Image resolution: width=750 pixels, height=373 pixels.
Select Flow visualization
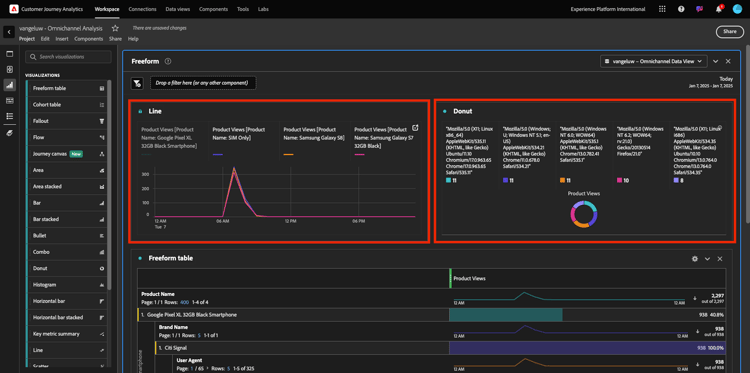pyautogui.click(x=66, y=137)
